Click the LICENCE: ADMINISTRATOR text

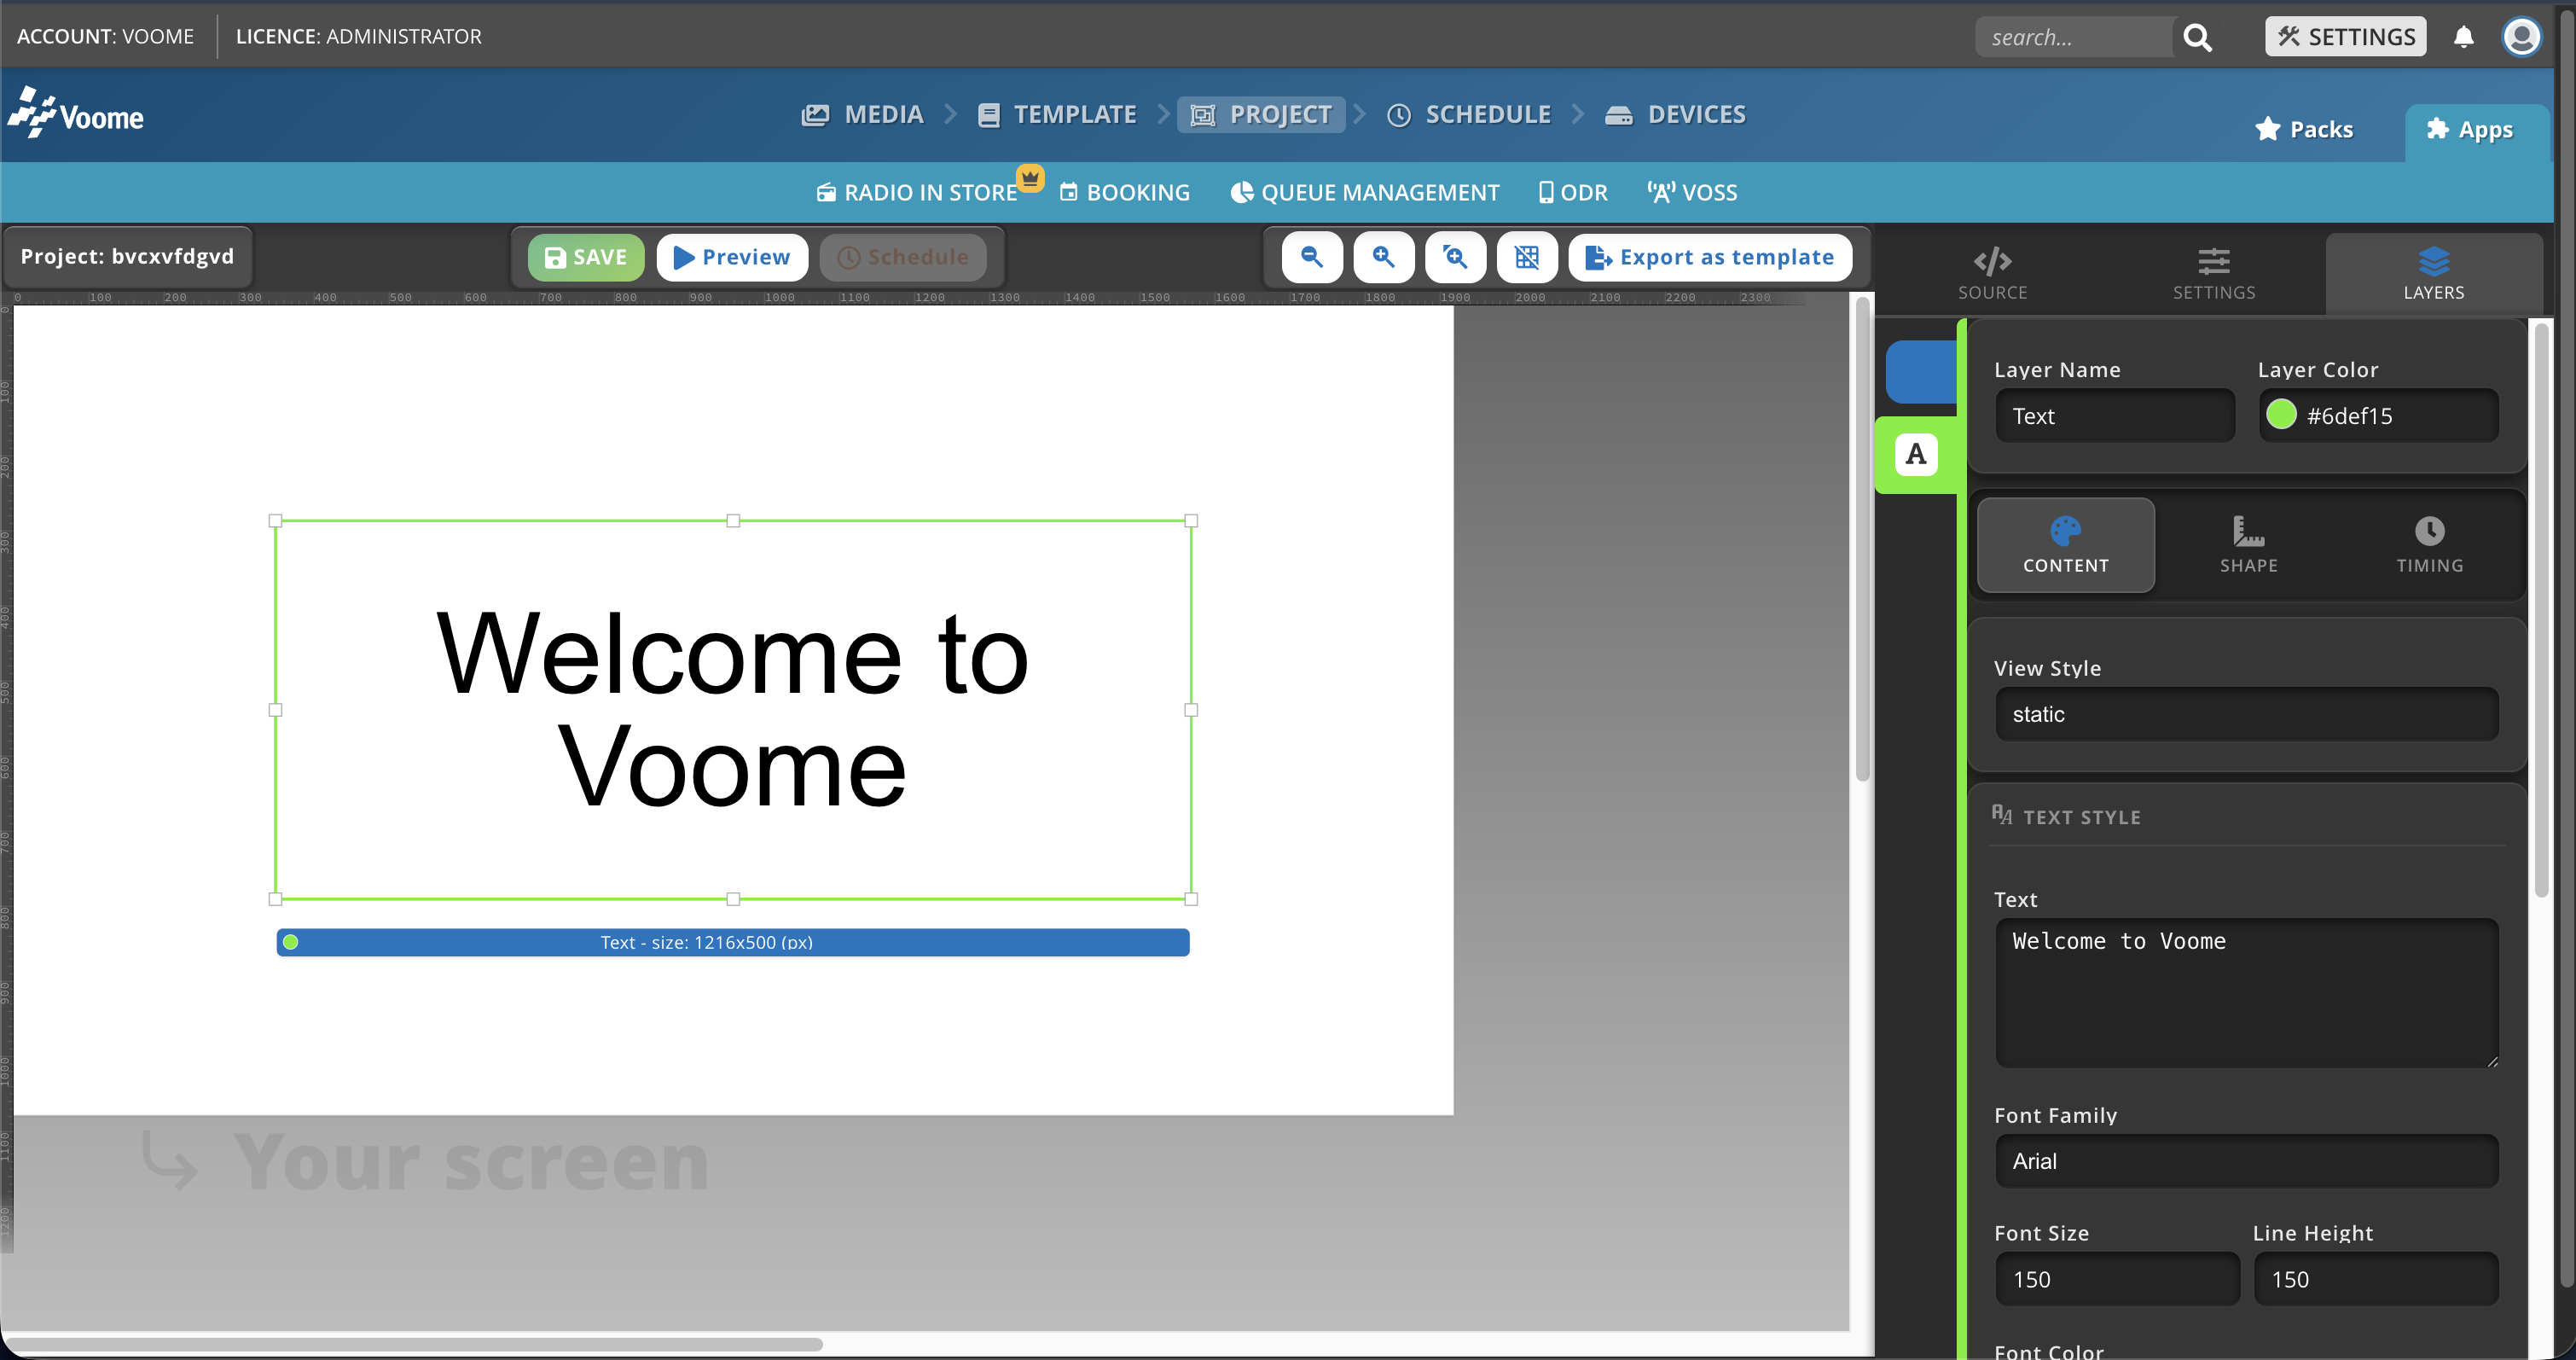pos(358,36)
